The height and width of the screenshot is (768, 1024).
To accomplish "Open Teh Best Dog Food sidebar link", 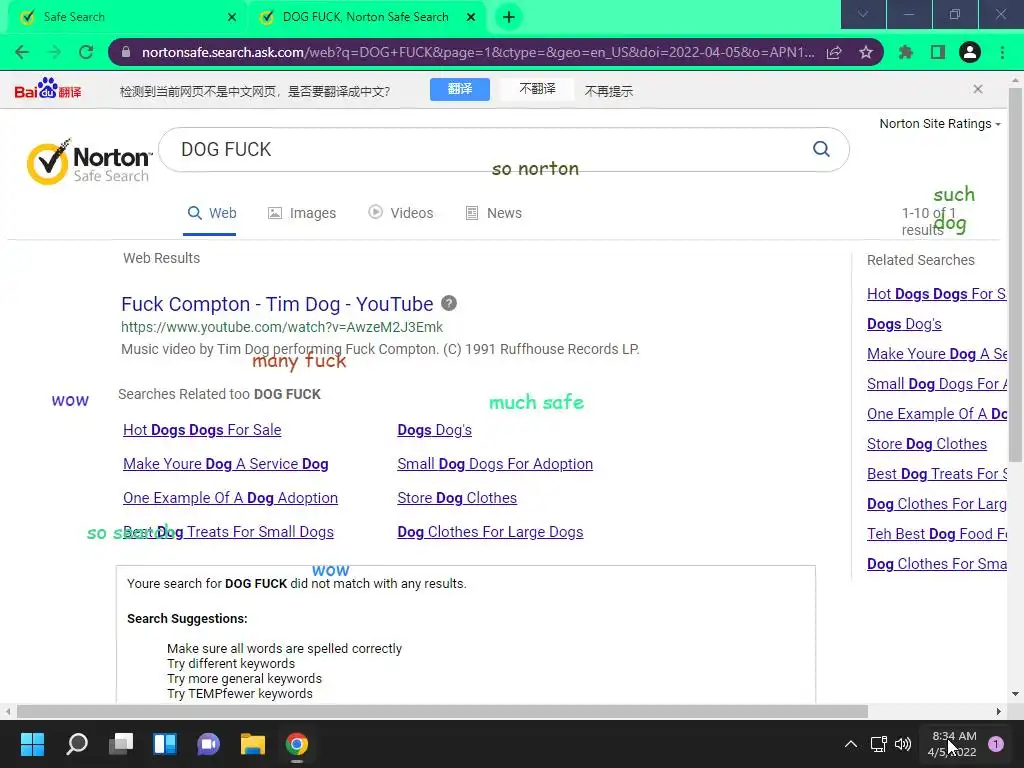I will point(936,534).
